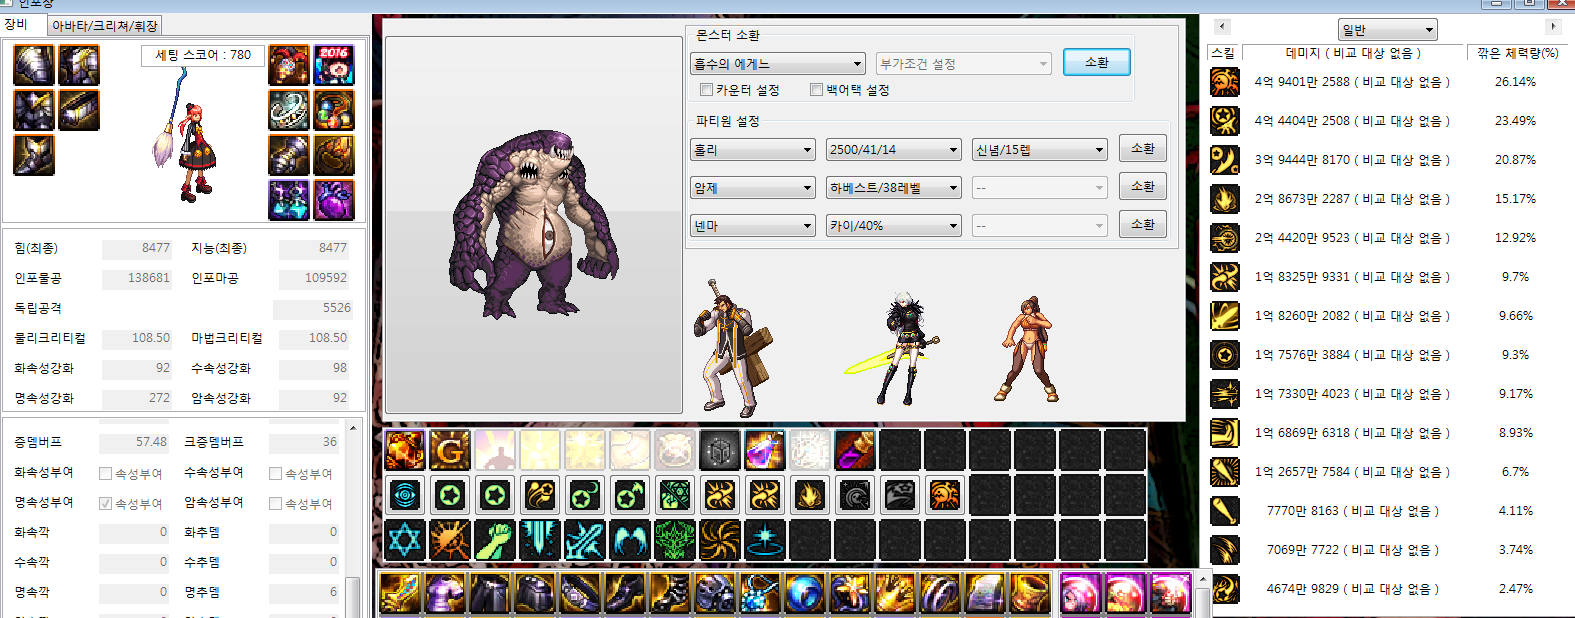
Task: Select the jester hat equipment icon
Action: point(289,65)
